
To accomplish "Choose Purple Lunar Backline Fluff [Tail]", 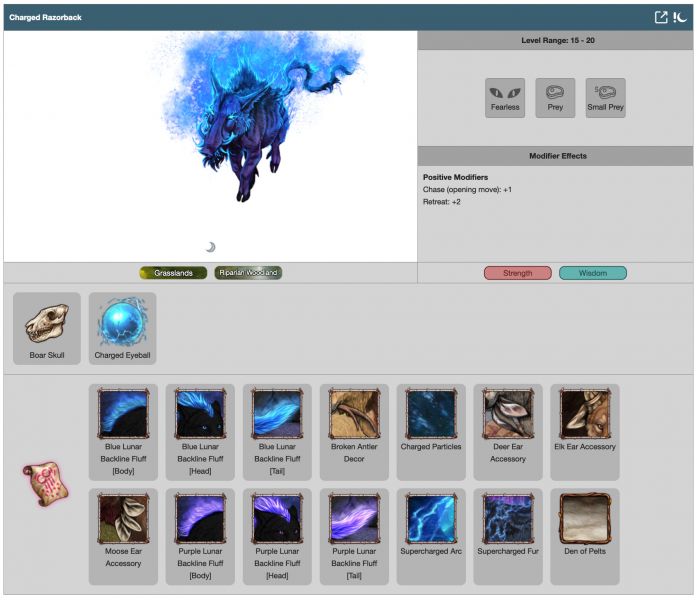I will click(354, 536).
